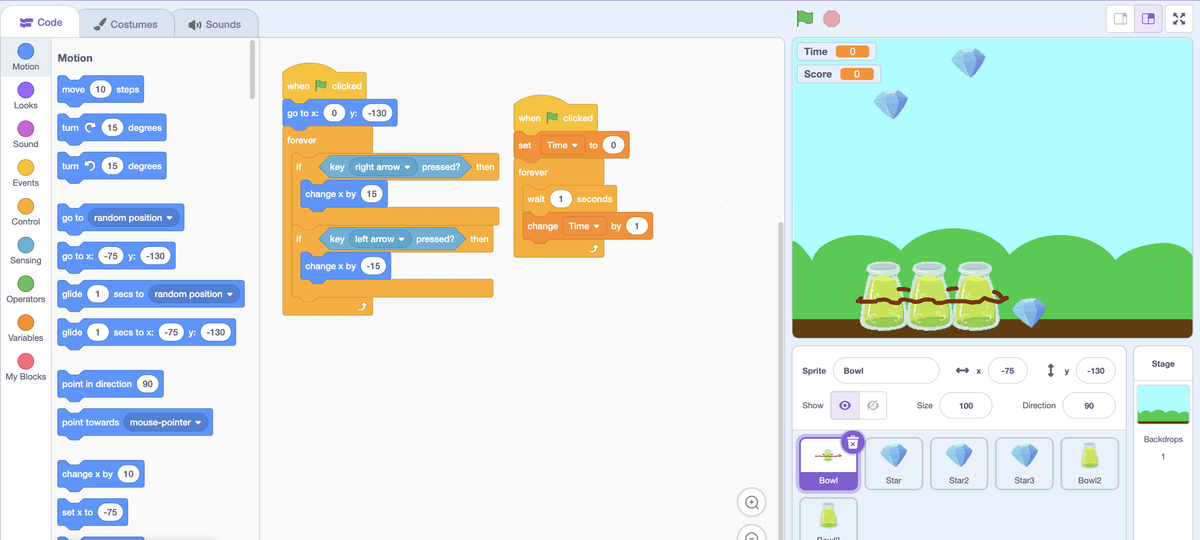The height and width of the screenshot is (540, 1200).
Task: Click the green flag to start project
Action: [x=805, y=19]
